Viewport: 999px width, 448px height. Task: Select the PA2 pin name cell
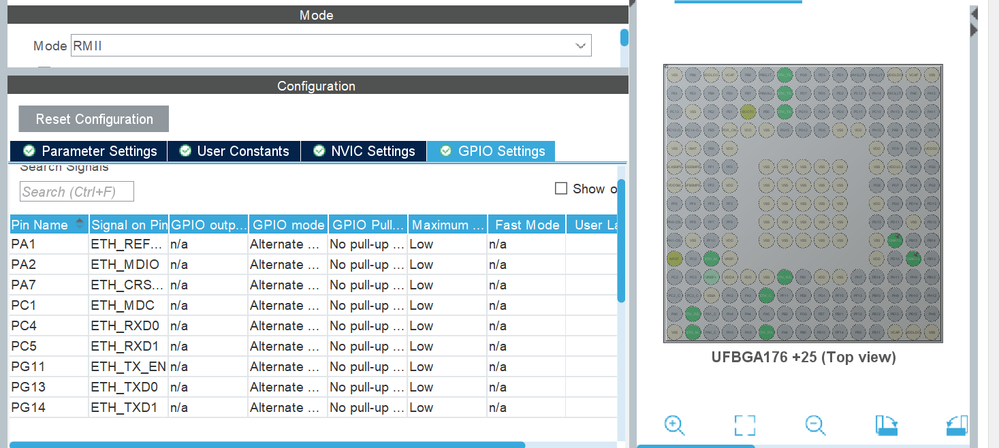[x=49, y=264]
